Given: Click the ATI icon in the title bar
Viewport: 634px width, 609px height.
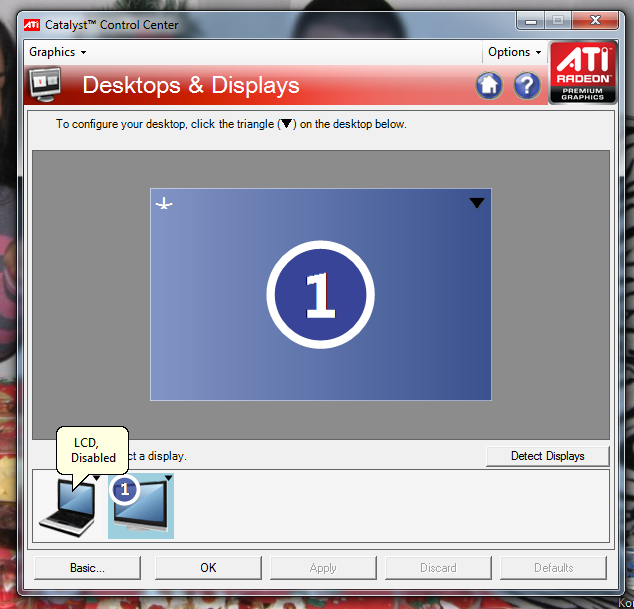Looking at the screenshot, I should click(34, 23).
